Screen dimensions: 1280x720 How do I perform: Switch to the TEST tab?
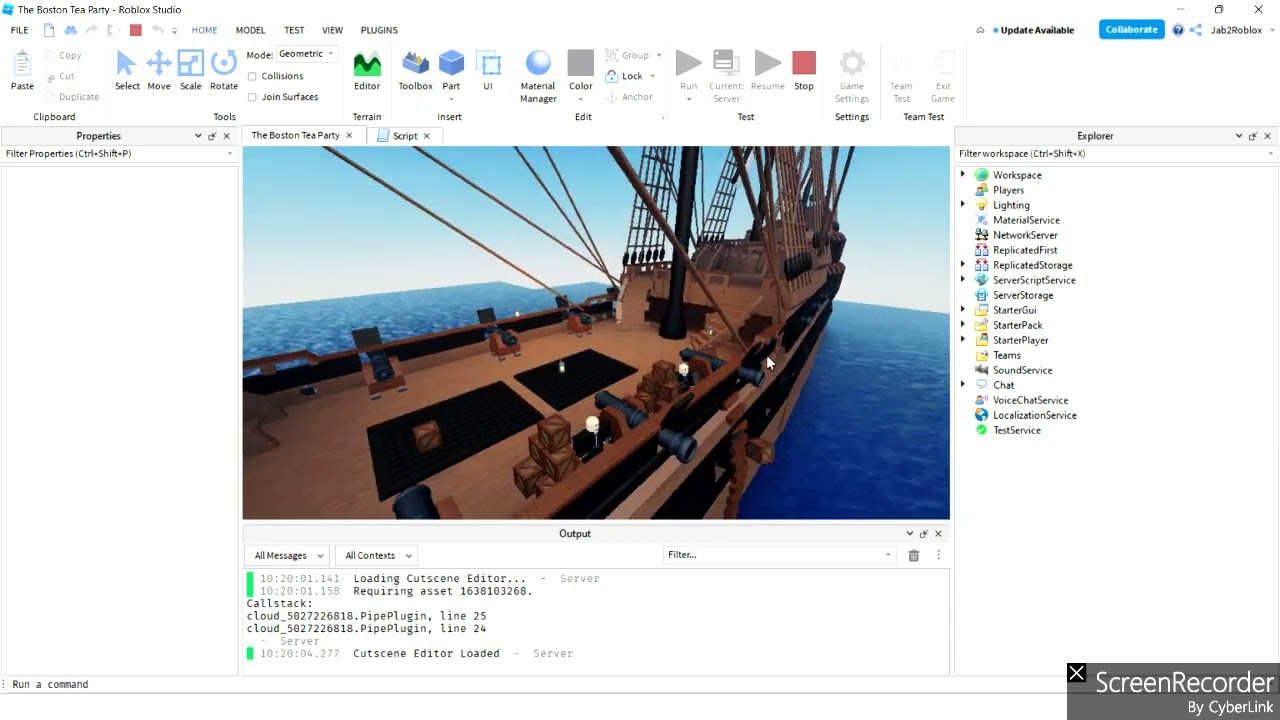[x=294, y=30]
